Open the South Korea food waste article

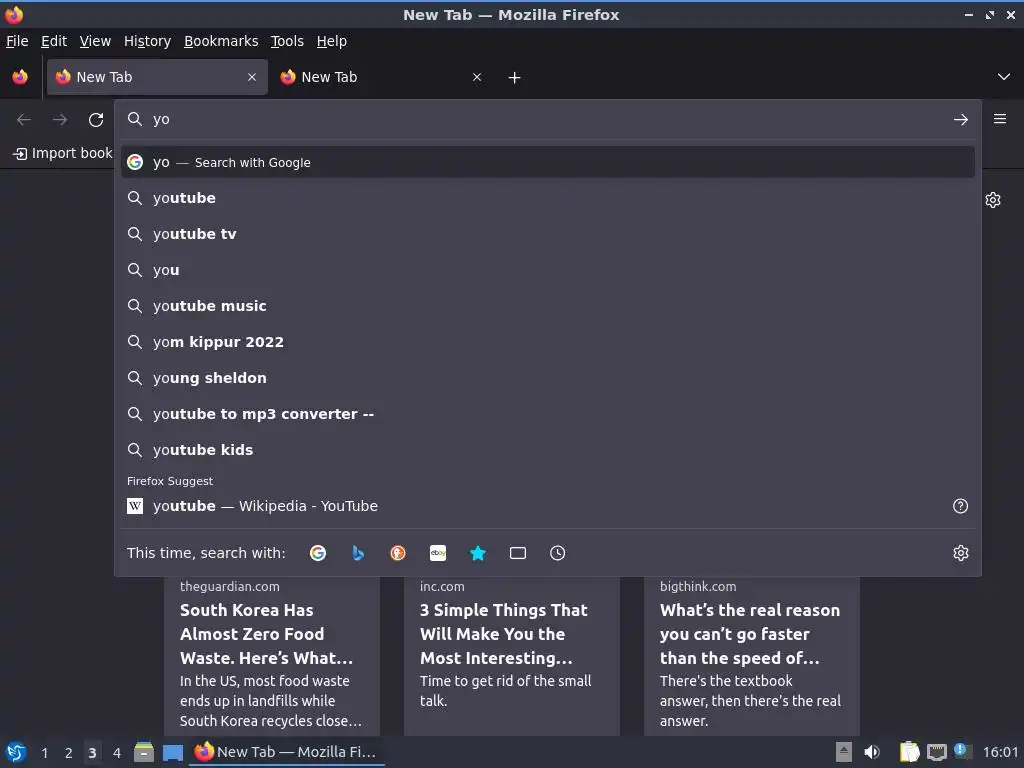[x=272, y=655]
